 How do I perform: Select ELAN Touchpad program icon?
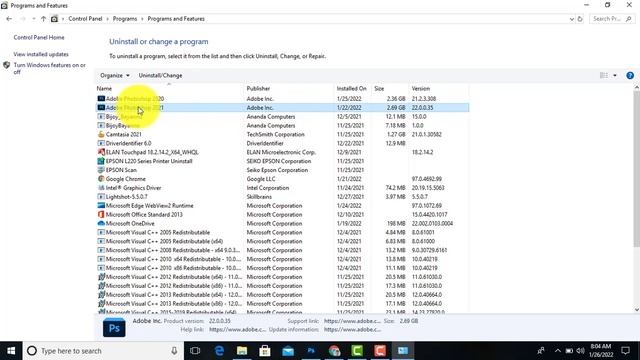[101, 152]
